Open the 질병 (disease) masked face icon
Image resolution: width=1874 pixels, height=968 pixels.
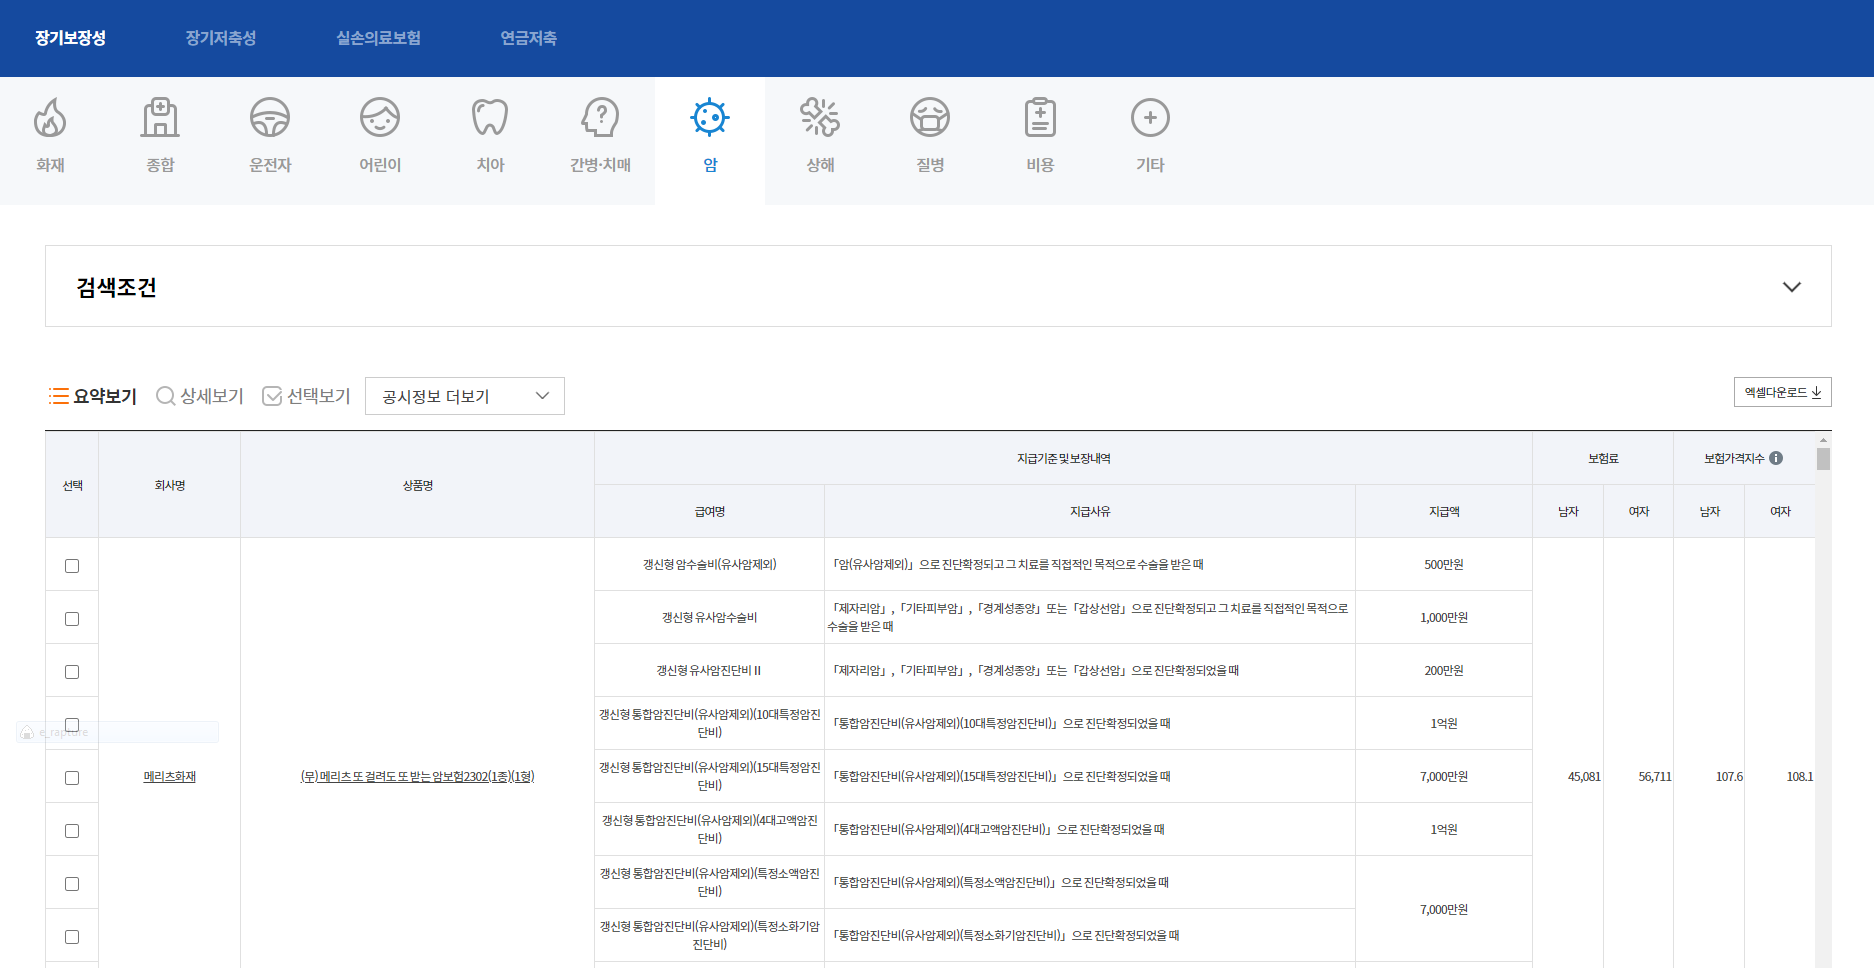click(930, 119)
